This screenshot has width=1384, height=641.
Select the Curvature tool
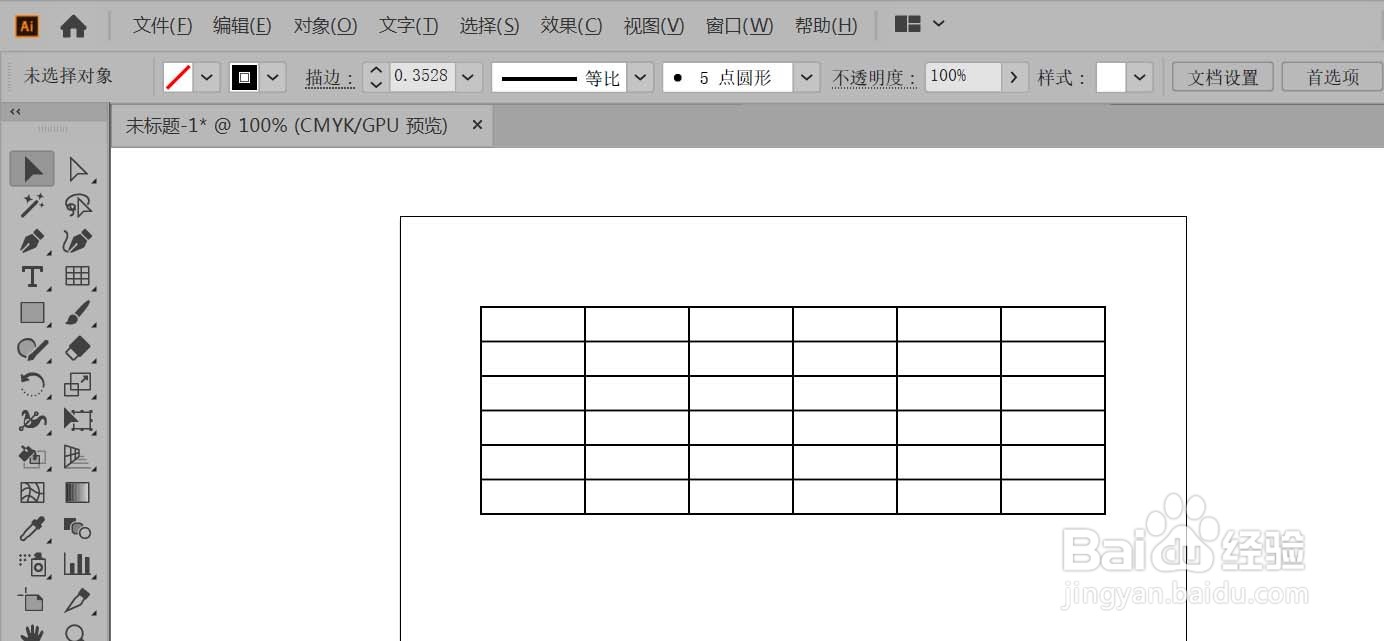point(78,241)
